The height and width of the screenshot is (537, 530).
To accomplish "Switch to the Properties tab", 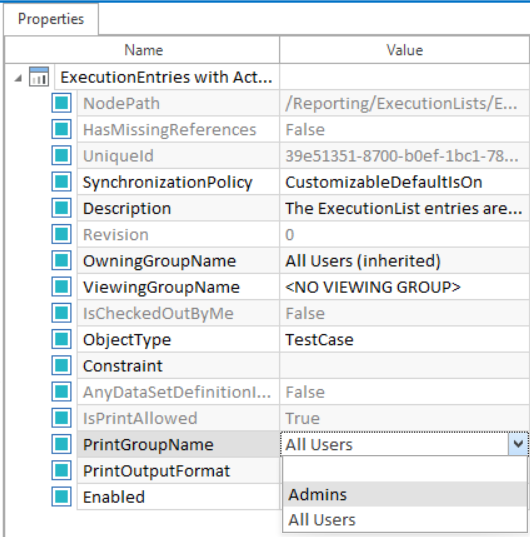I will [x=51, y=19].
